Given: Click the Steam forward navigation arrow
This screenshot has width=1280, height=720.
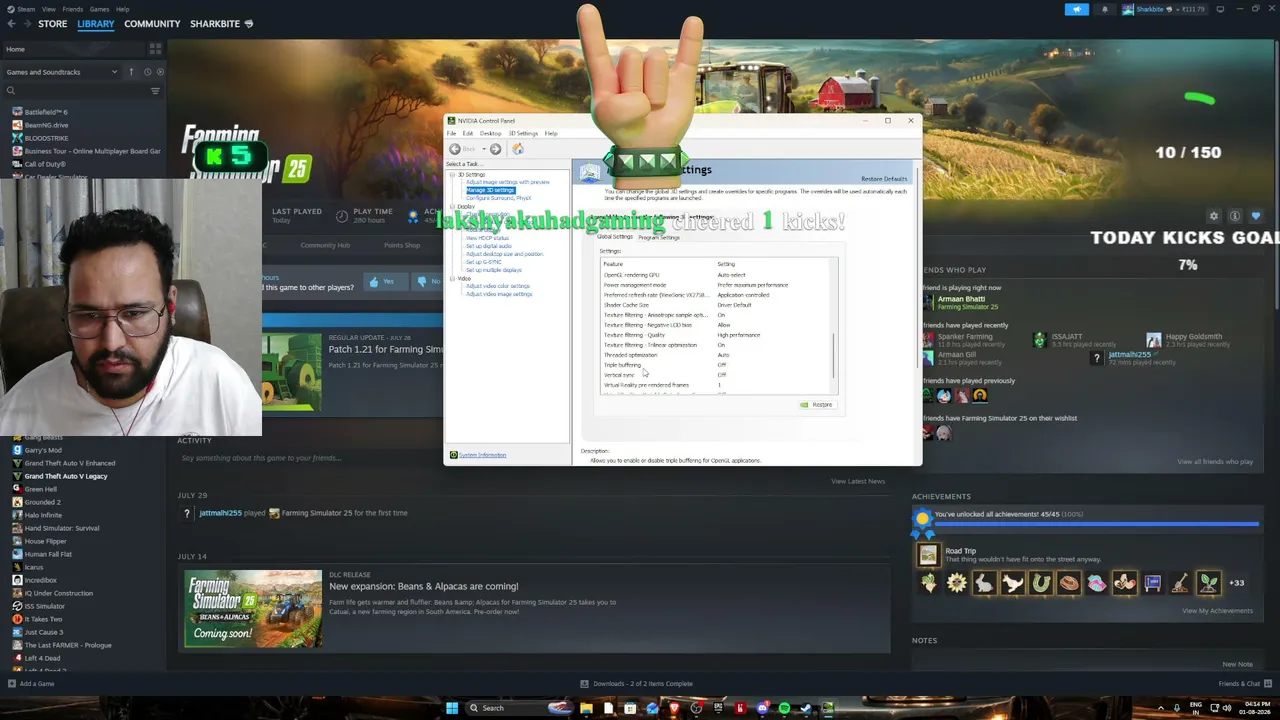Looking at the screenshot, I should pyautogui.click(x=25, y=24).
